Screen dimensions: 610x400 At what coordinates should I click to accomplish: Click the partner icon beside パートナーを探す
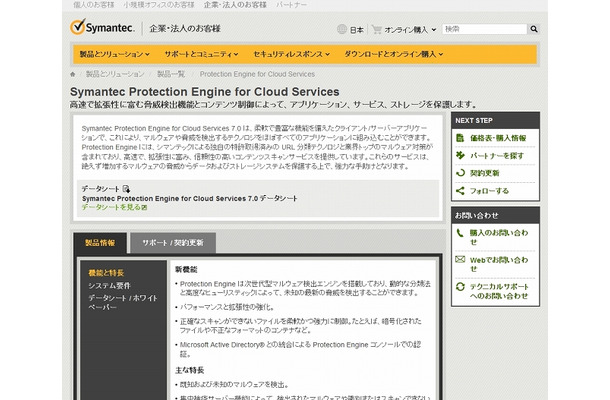pos(460,155)
